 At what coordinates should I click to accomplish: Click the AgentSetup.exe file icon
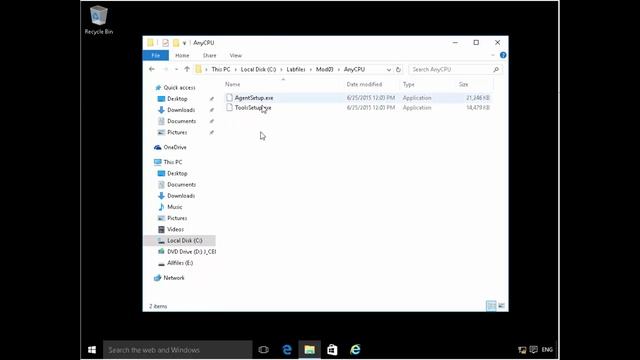[x=229, y=98]
